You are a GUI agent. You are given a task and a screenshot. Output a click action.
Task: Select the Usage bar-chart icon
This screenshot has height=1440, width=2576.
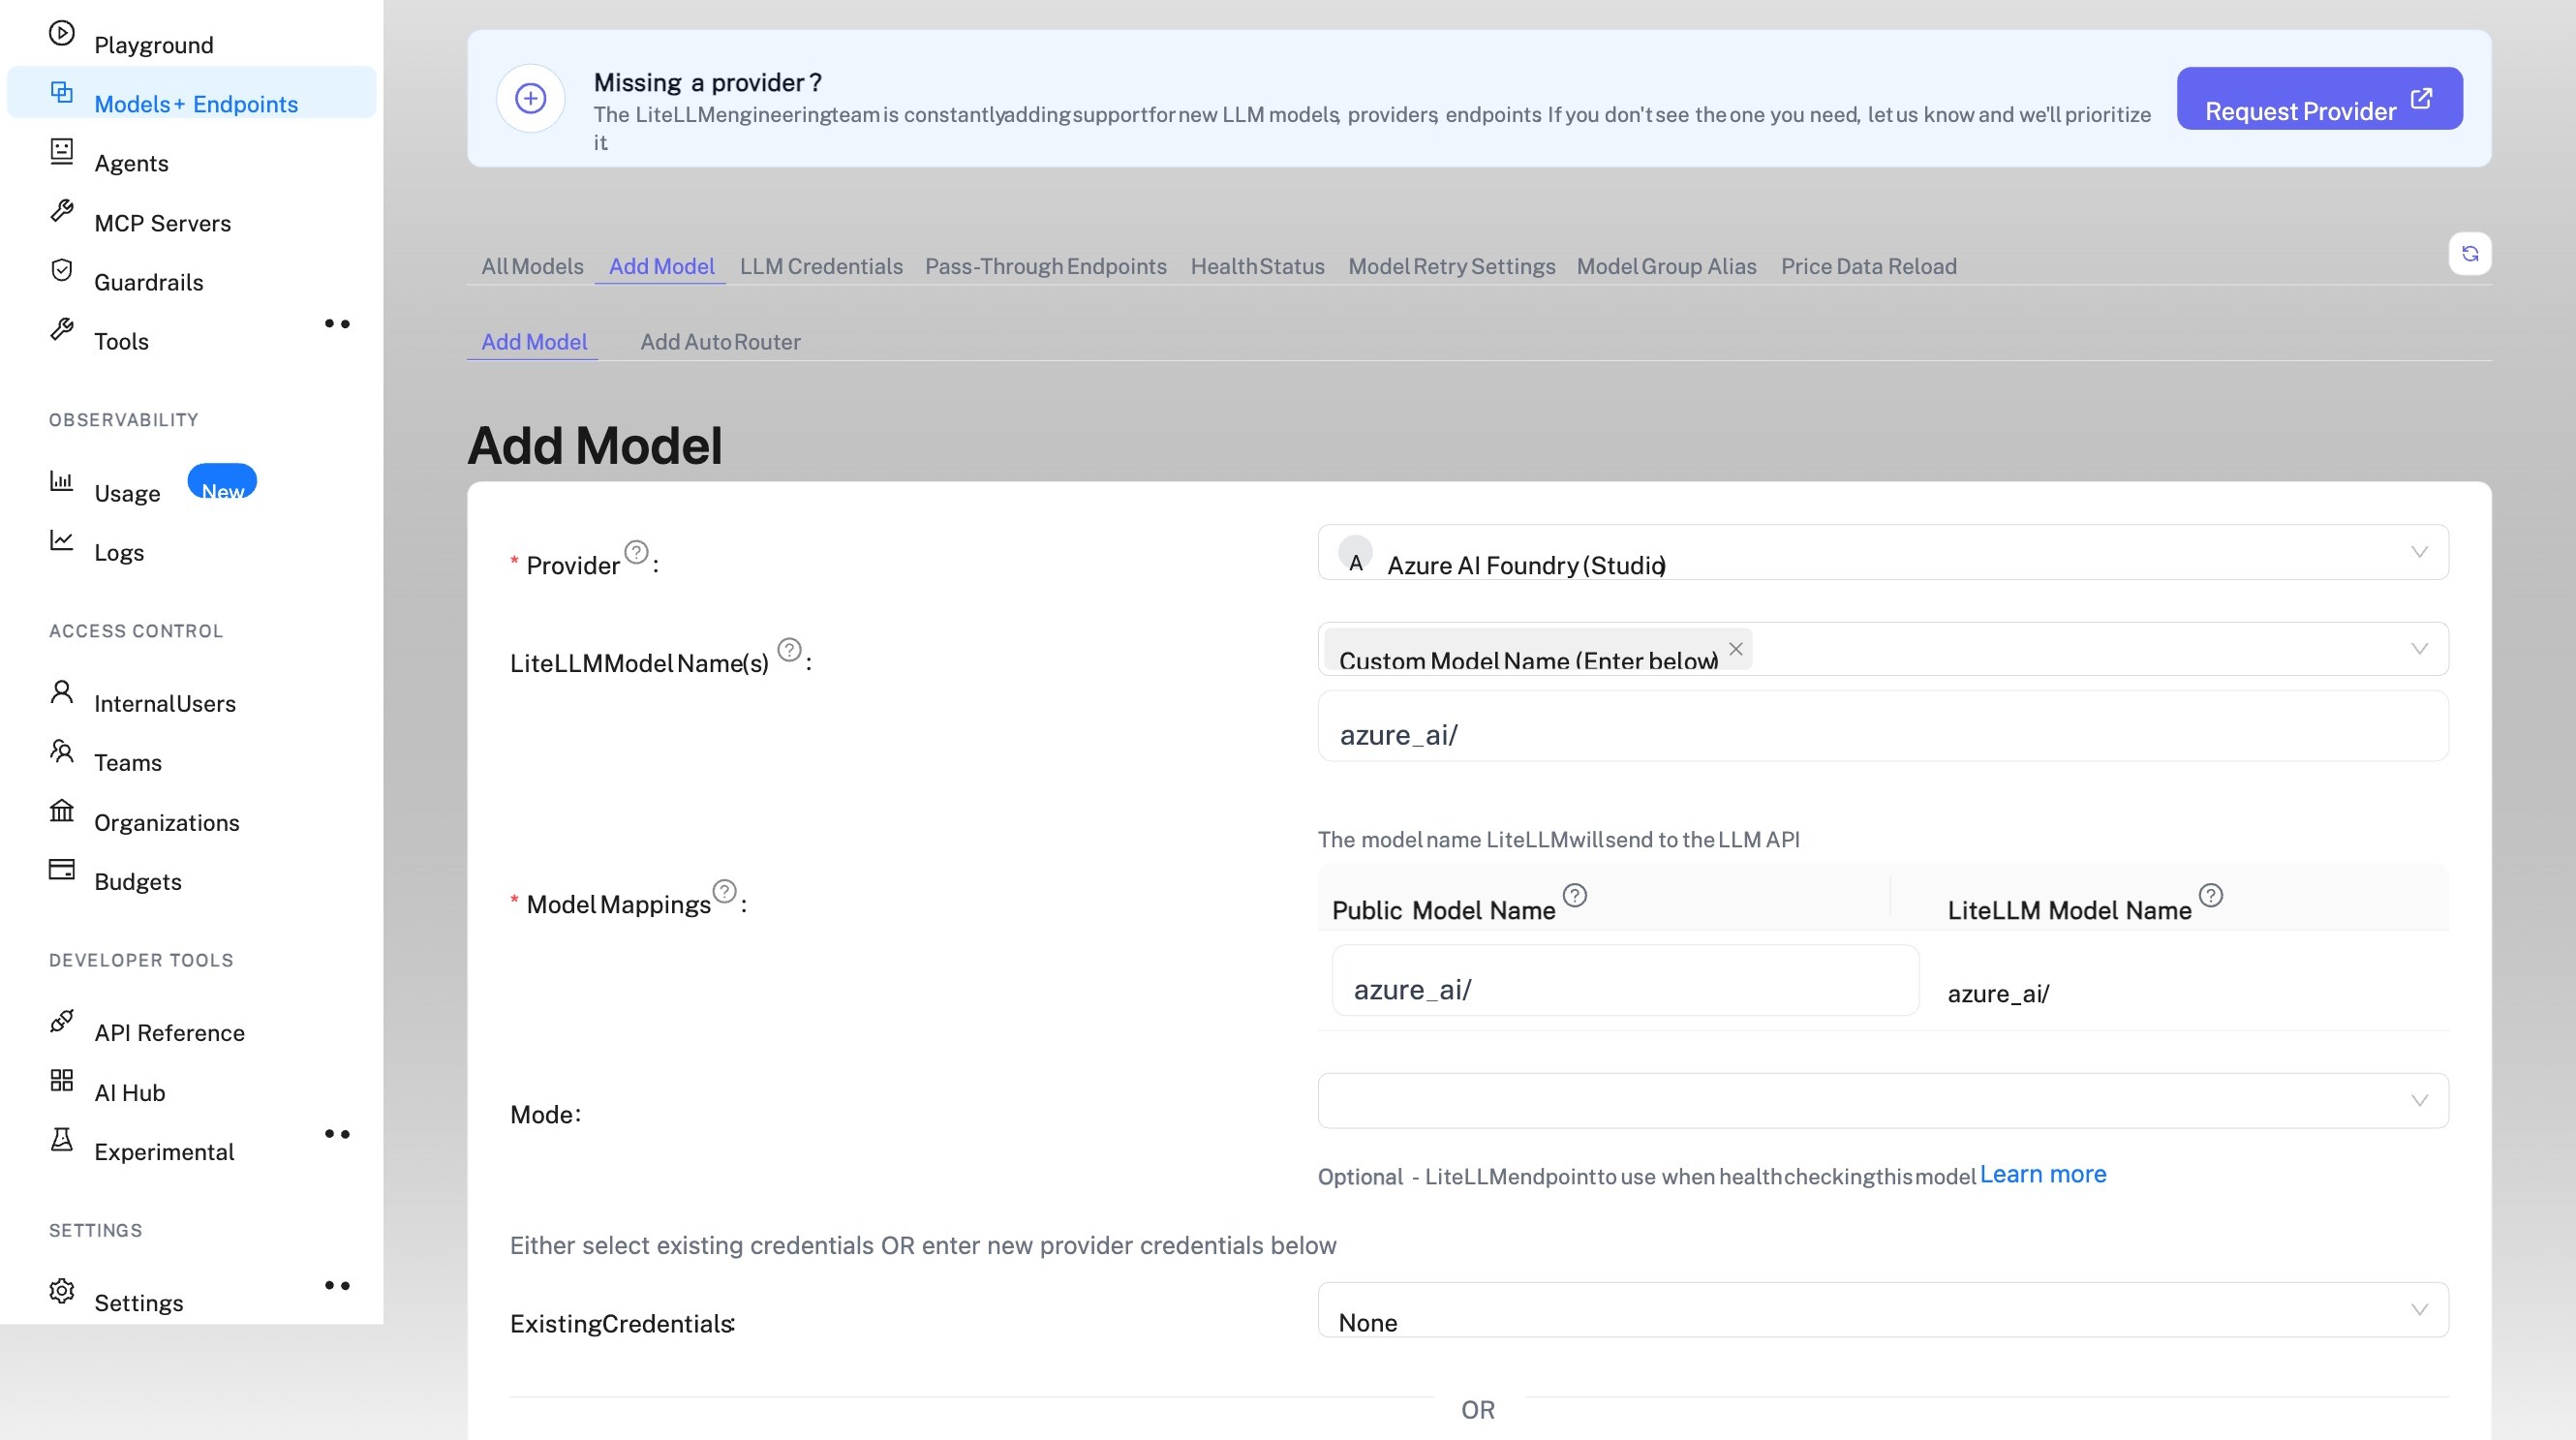tap(61, 481)
